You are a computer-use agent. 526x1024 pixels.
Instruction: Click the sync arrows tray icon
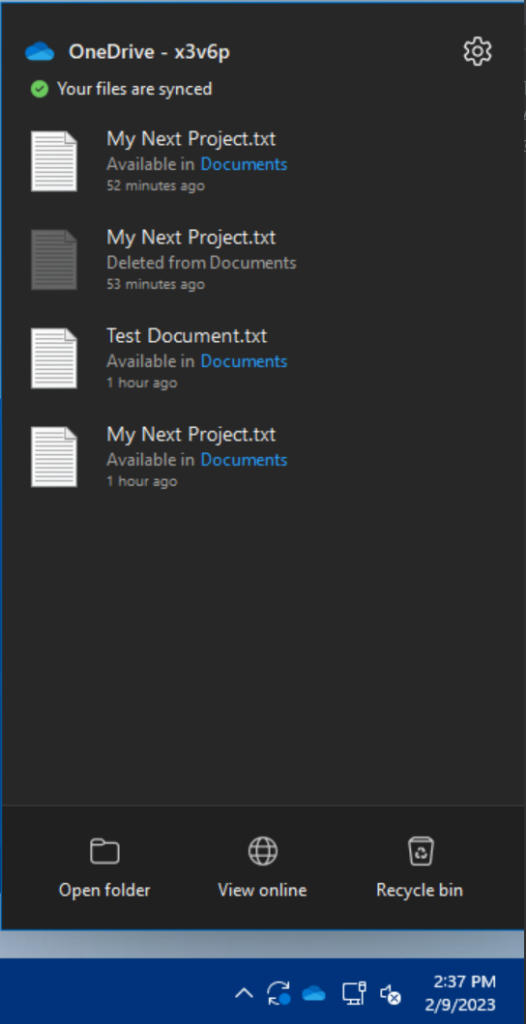point(278,993)
